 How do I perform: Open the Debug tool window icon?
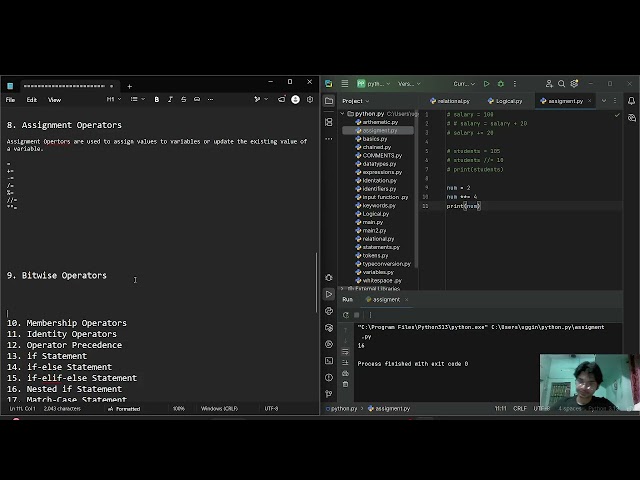click(329, 278)
